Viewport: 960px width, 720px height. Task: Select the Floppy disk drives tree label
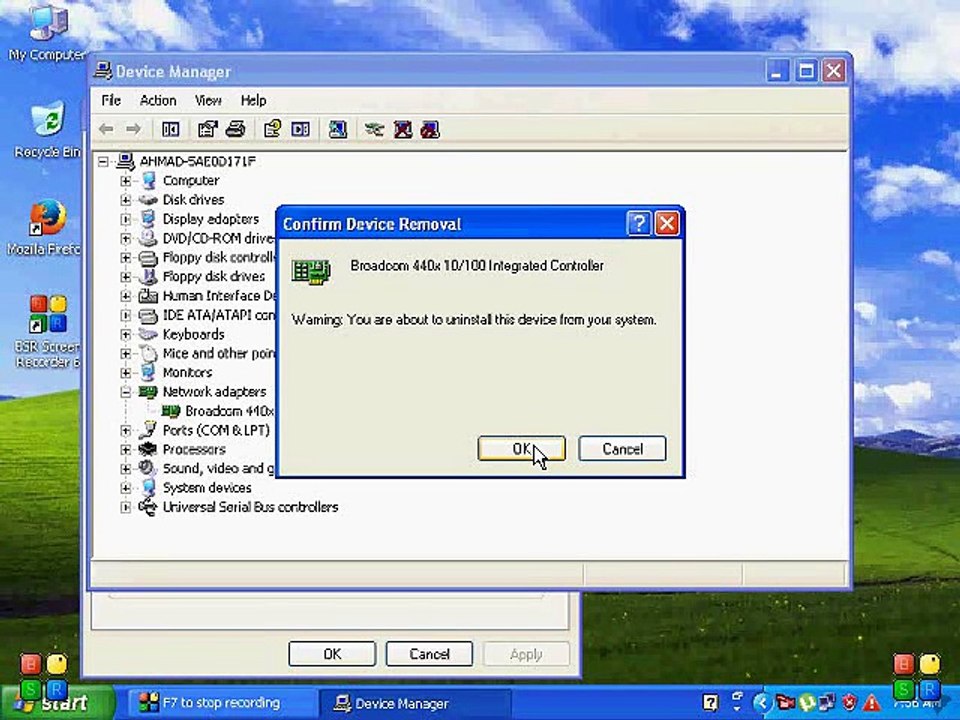[214, 277]
